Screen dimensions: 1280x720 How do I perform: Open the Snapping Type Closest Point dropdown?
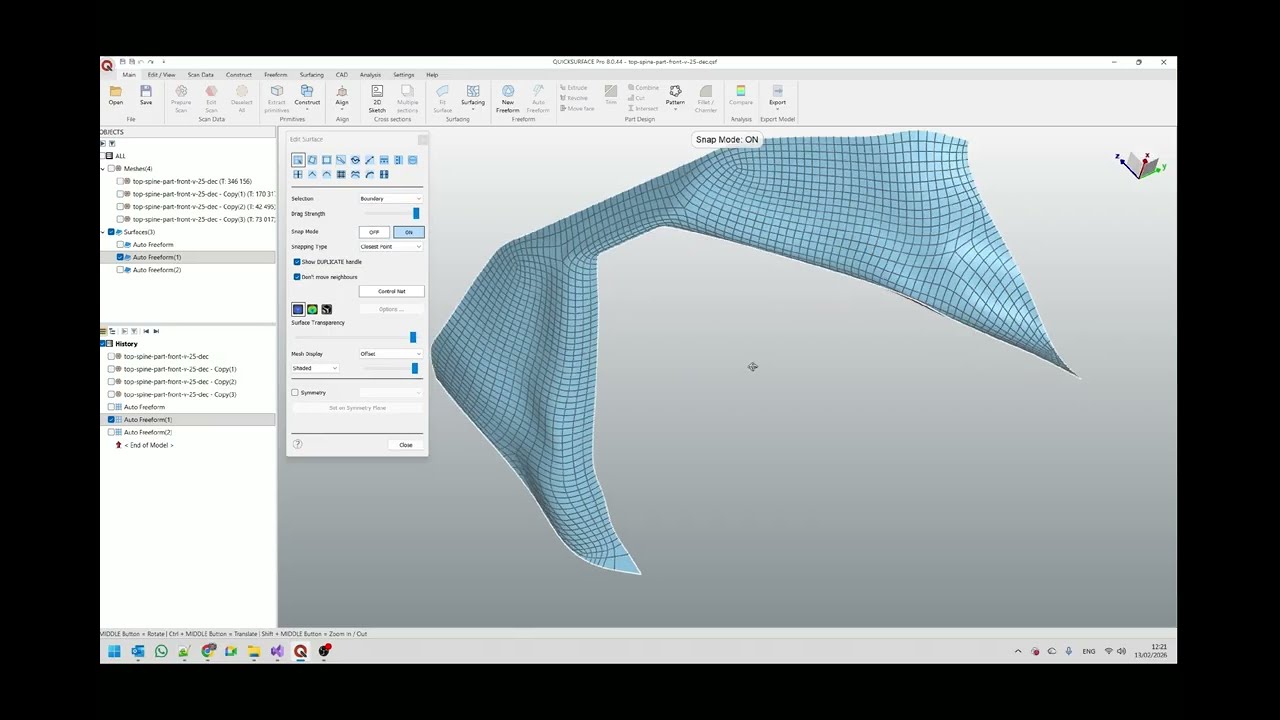click(391, 247)
